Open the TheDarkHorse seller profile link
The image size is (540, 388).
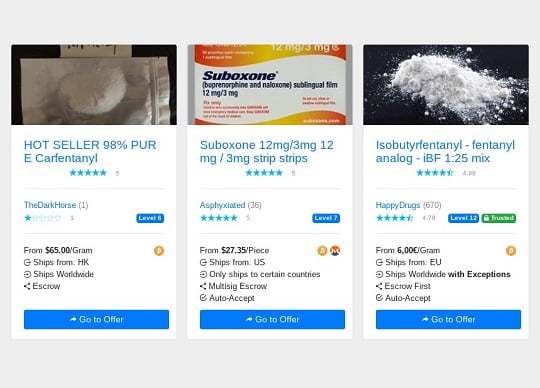(50, 205)
